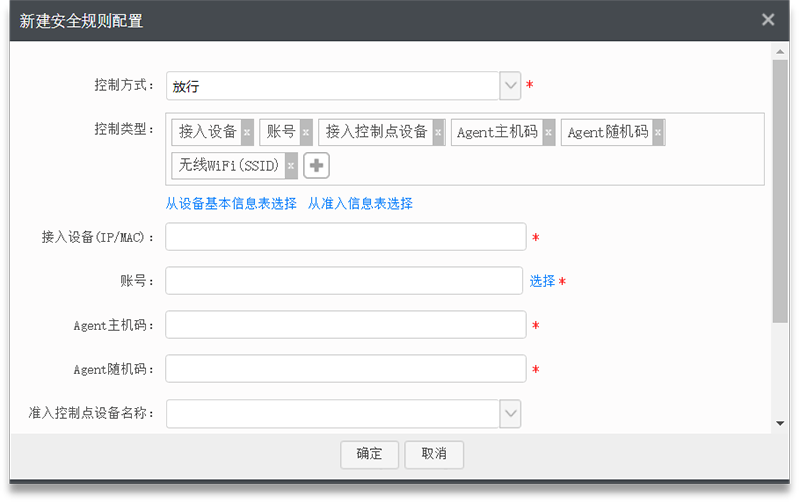
Task: Click into the 账号 text field
Action: click(x=344, y=281)
